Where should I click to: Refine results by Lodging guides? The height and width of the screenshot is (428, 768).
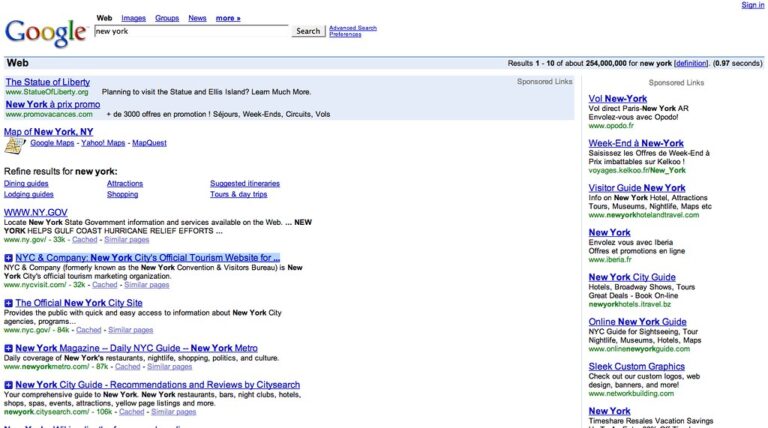[x=28, y=194]
